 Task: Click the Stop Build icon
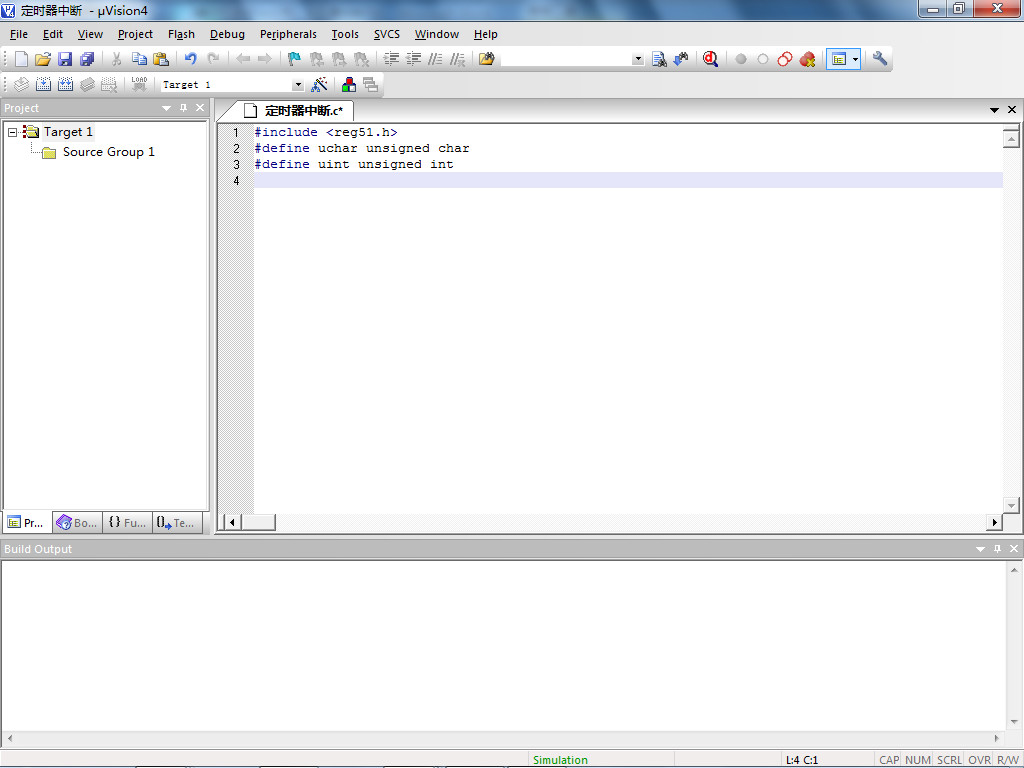(x=109, y=84)
